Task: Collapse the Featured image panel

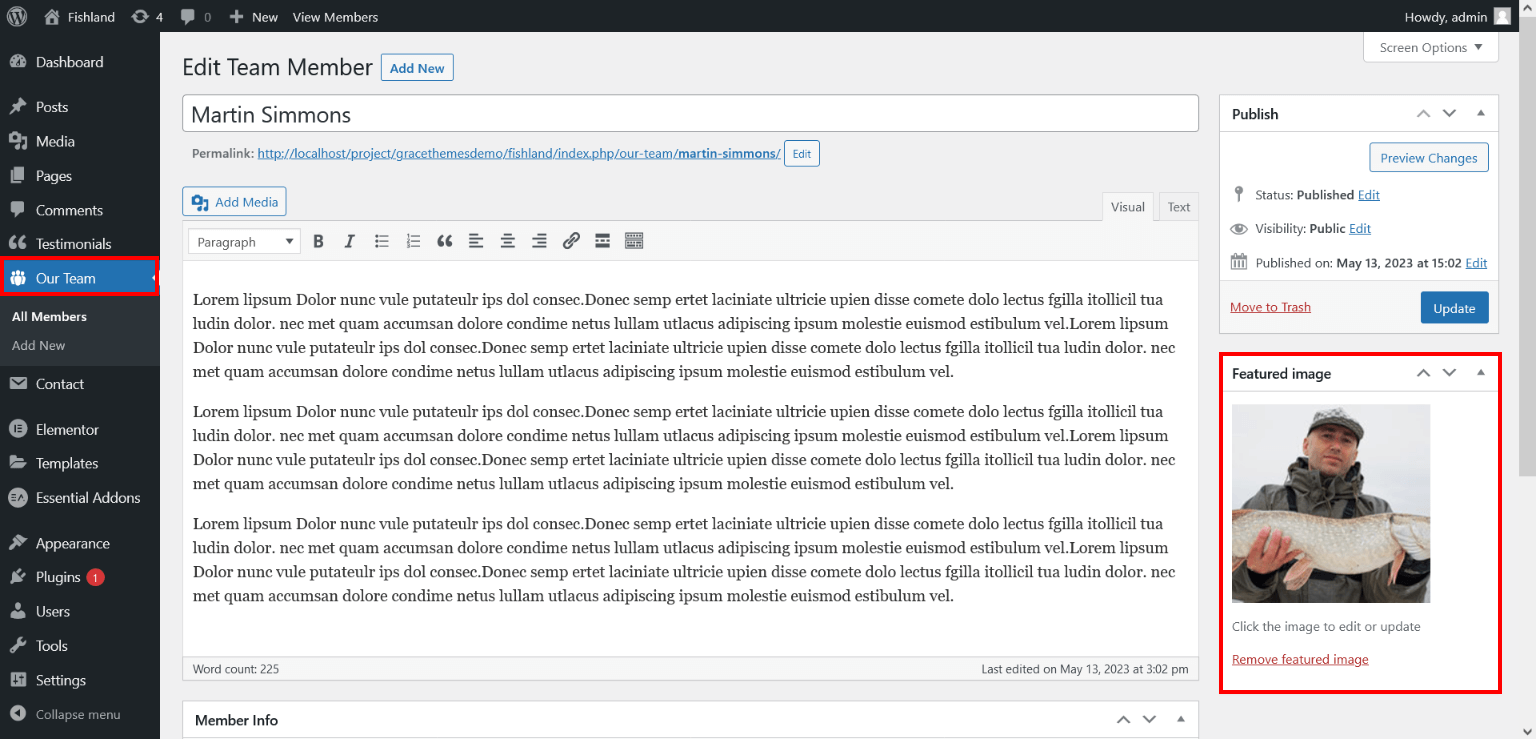Action: coord(1481,373)
